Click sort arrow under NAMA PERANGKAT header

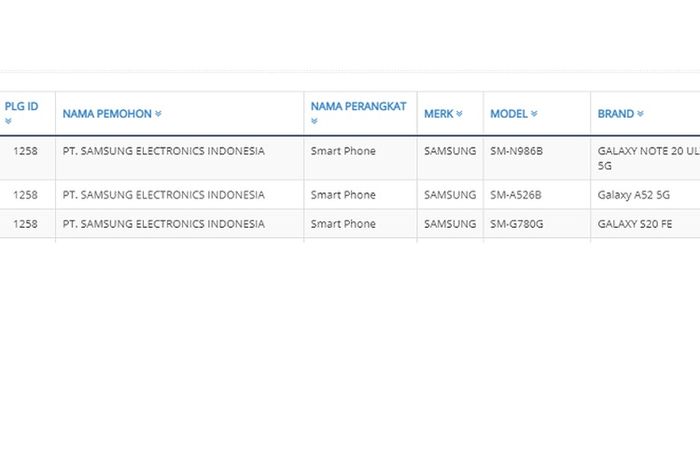(315, 122)
